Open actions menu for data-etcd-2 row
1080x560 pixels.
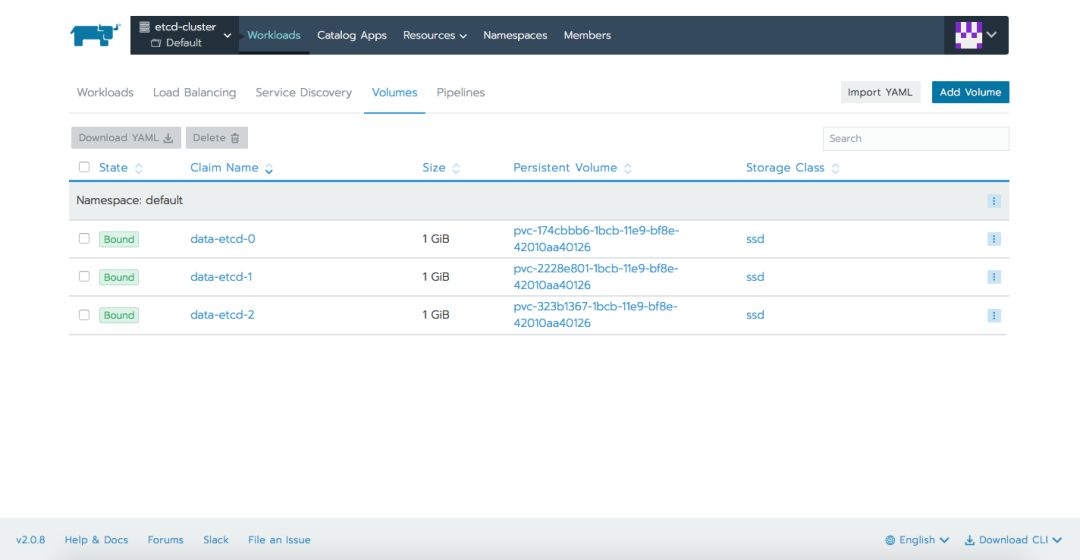click(993, 315)
